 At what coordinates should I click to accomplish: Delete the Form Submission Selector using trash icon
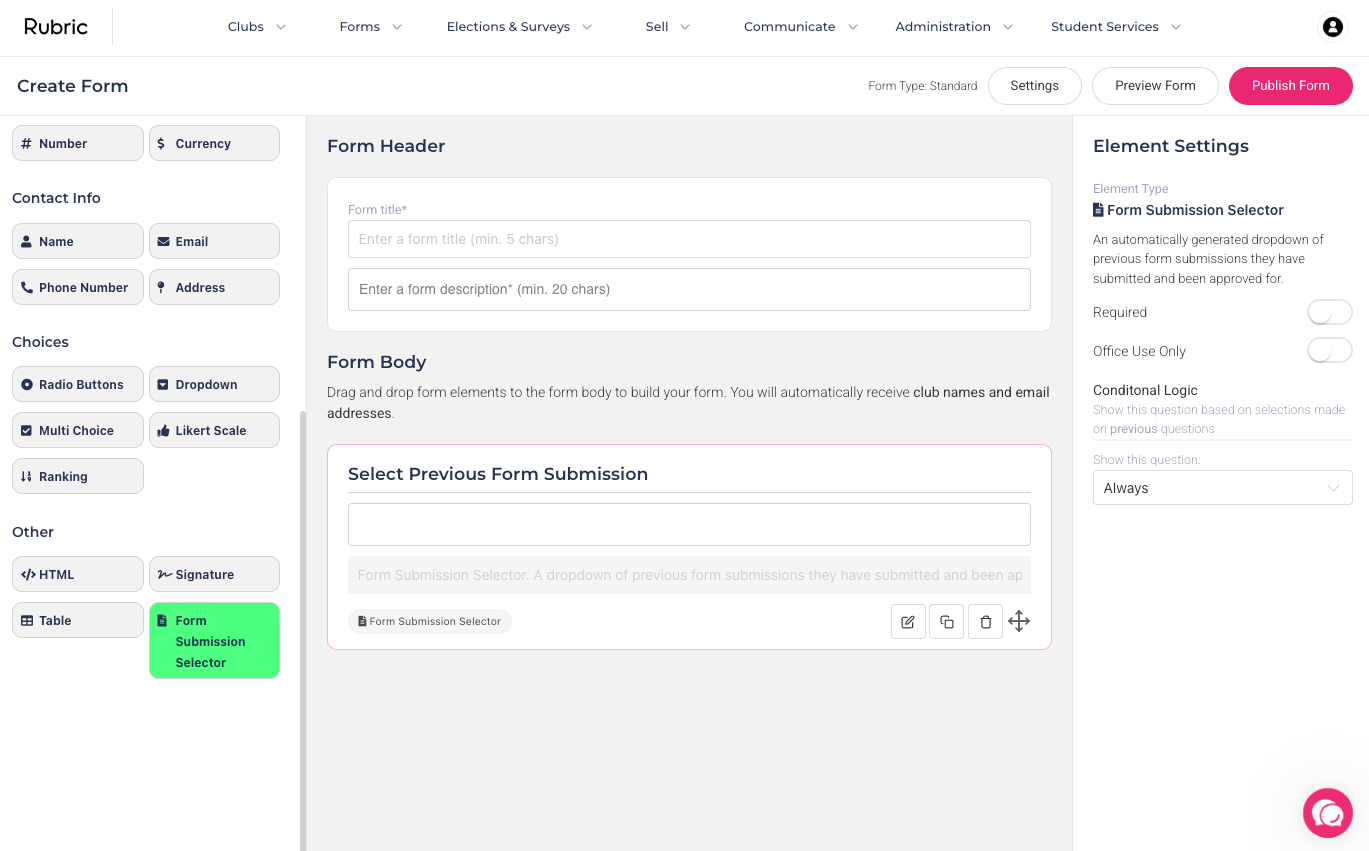point(985,621)
